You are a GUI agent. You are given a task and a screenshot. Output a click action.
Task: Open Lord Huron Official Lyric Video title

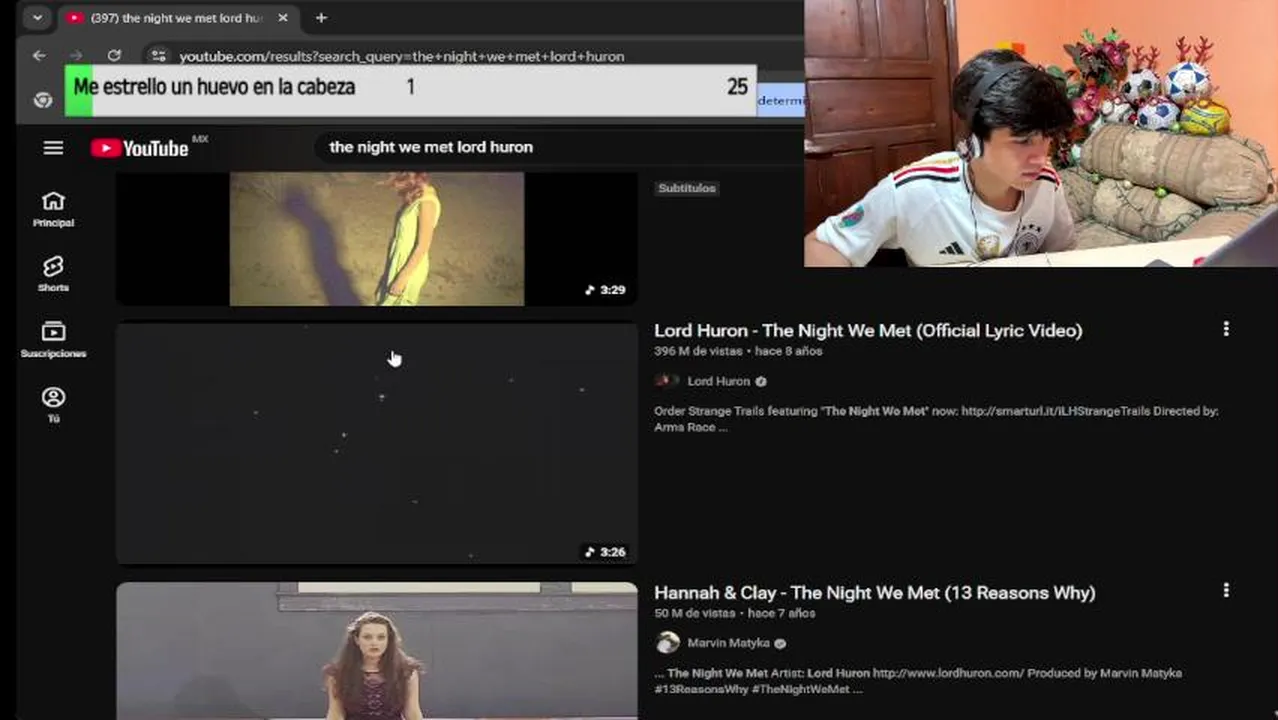click(x=868, y=330)
